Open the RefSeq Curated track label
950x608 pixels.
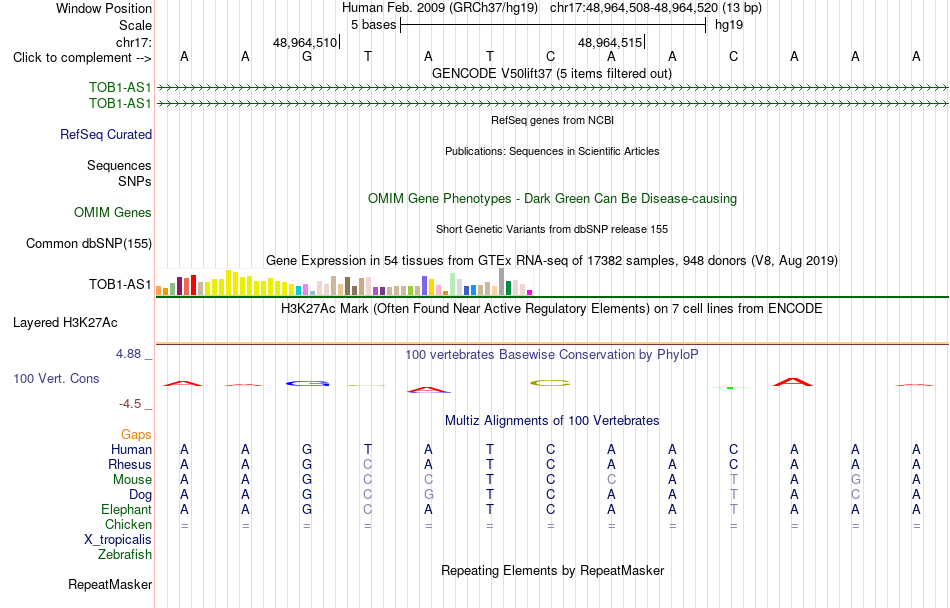pyautogui.click(x=105, y=134)
